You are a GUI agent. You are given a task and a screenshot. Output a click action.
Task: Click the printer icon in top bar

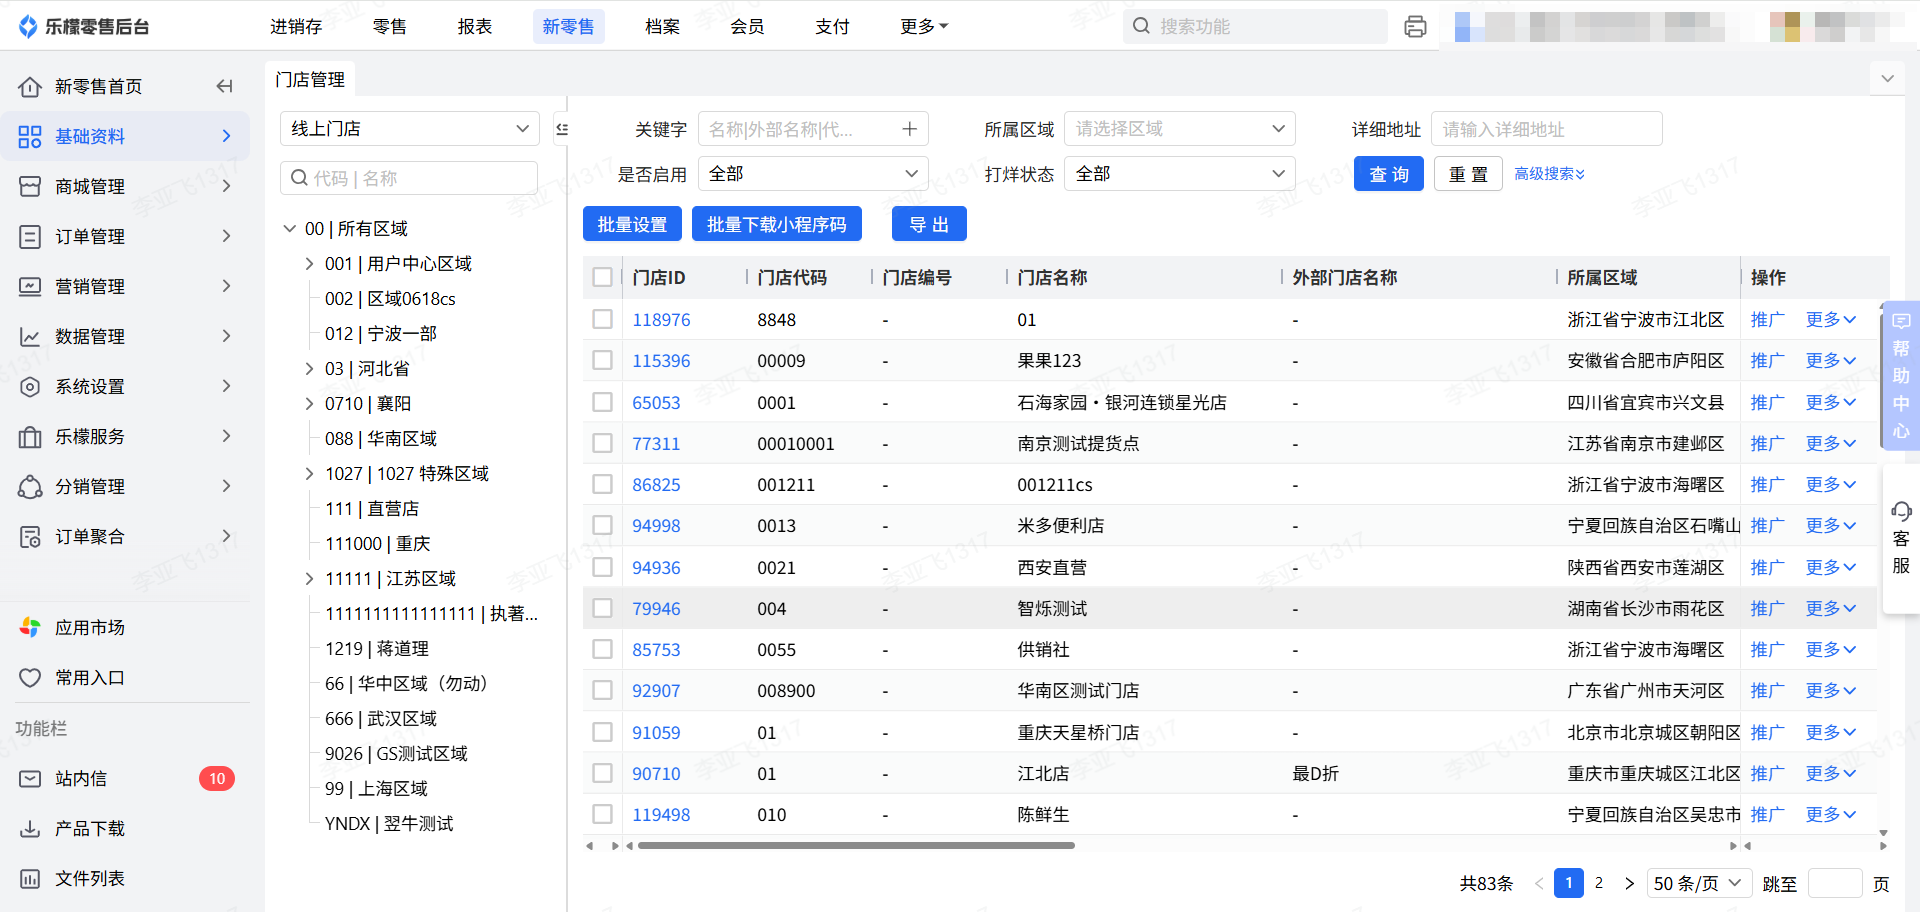pyautogui.click(x=1415, y=27)
